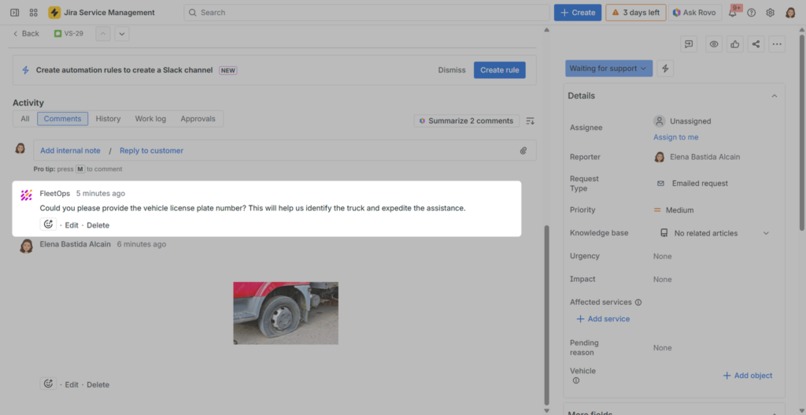Delete the FleetOps comment
Screen dimensions: 806x415
[x=98, y=225]
